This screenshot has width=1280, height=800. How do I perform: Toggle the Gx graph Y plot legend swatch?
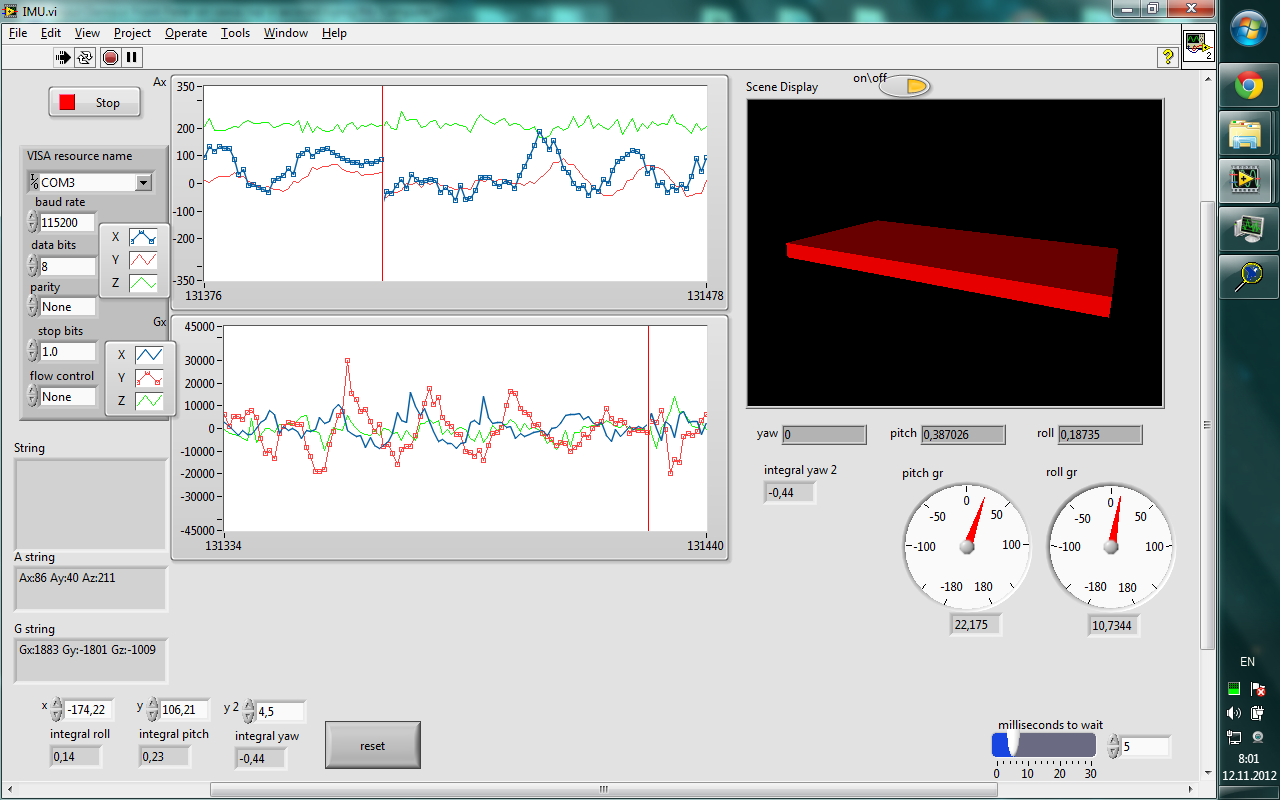point(149,378)
